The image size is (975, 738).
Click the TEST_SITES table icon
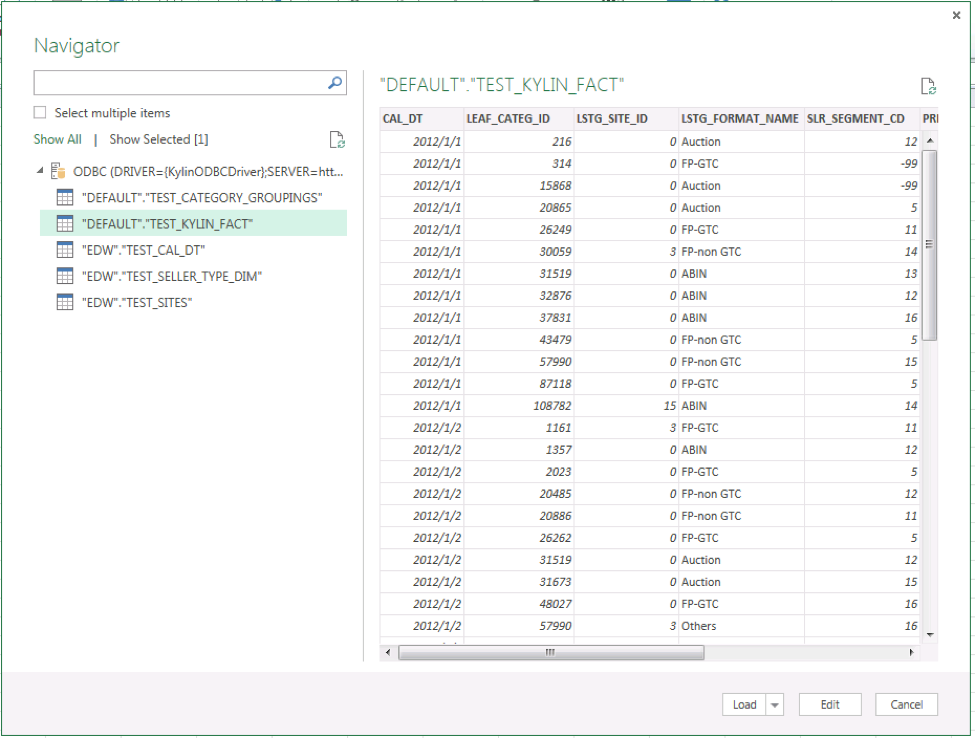(x=65, y=302)
